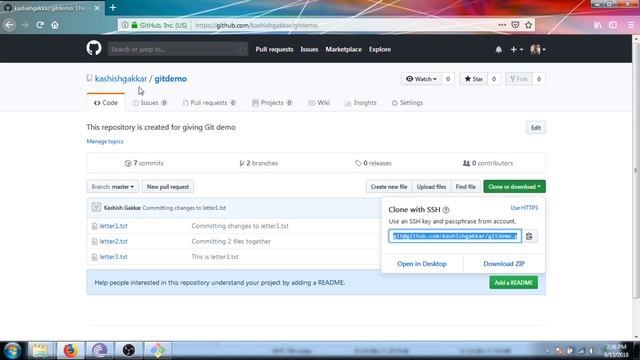
Task: Open the repository Settings tab
Action: pos(407,103)
